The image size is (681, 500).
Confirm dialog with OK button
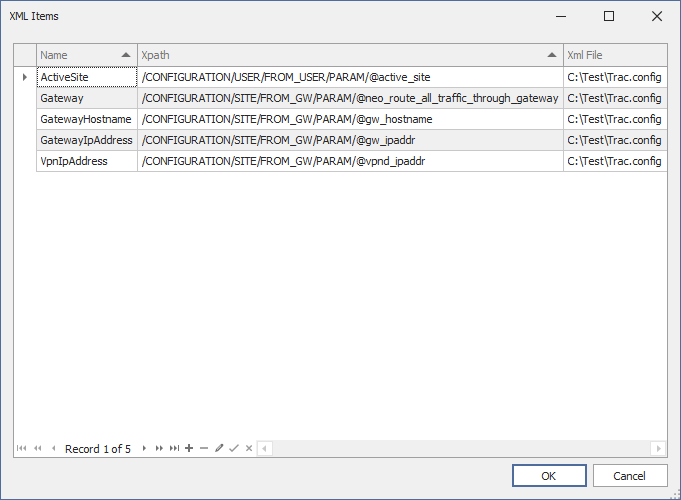[x=549, y=476]
